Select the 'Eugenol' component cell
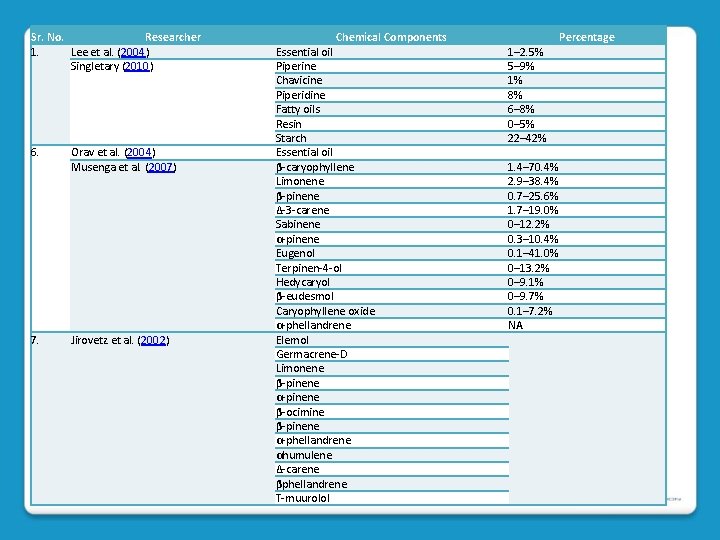Viewport: 720px width, 540px height. coord(391,253)
